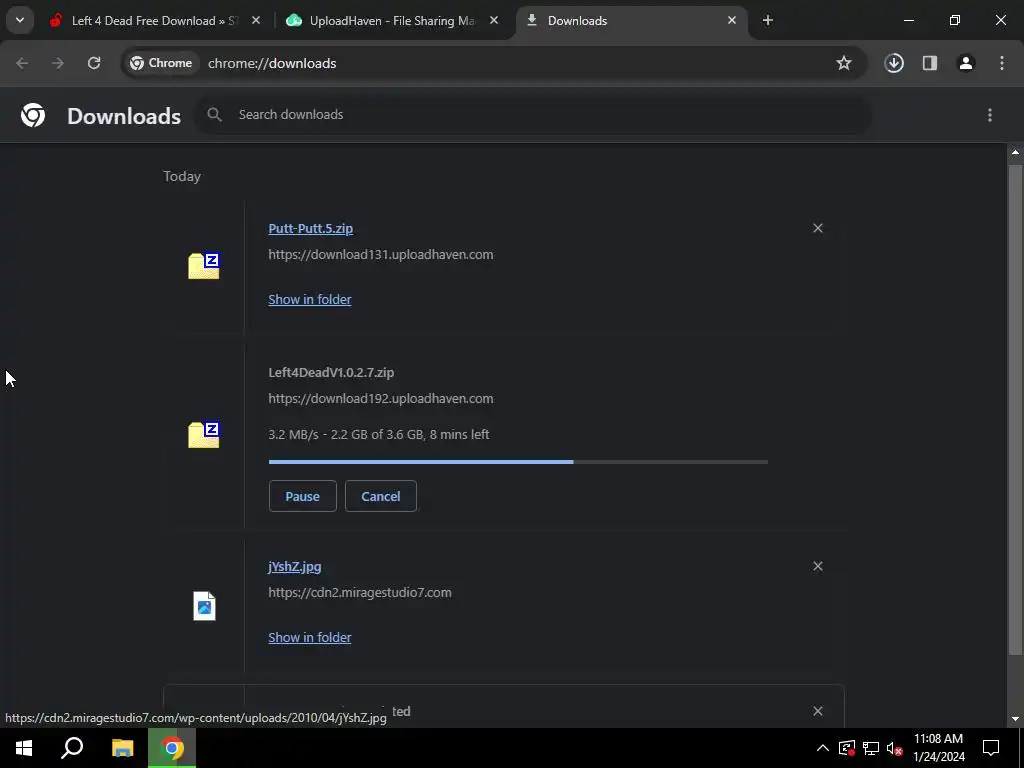1024x768 pixels.
Task: Open File Explorer from taskbar
Action: click(x=122, y=748)
